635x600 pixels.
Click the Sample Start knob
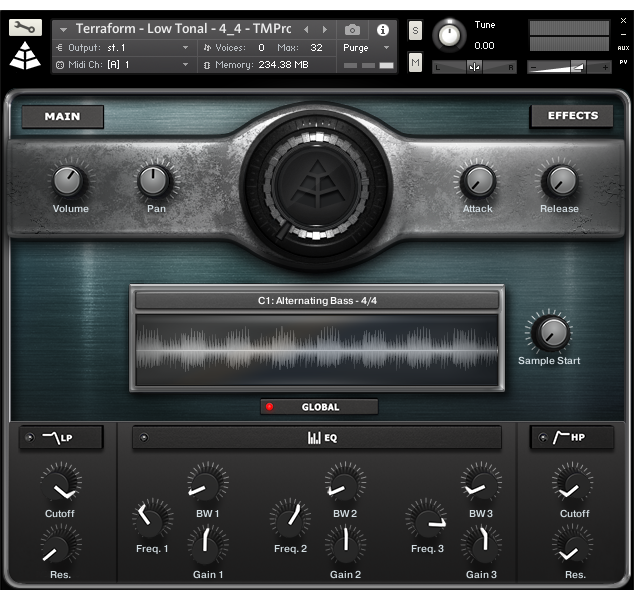point(550,333)
